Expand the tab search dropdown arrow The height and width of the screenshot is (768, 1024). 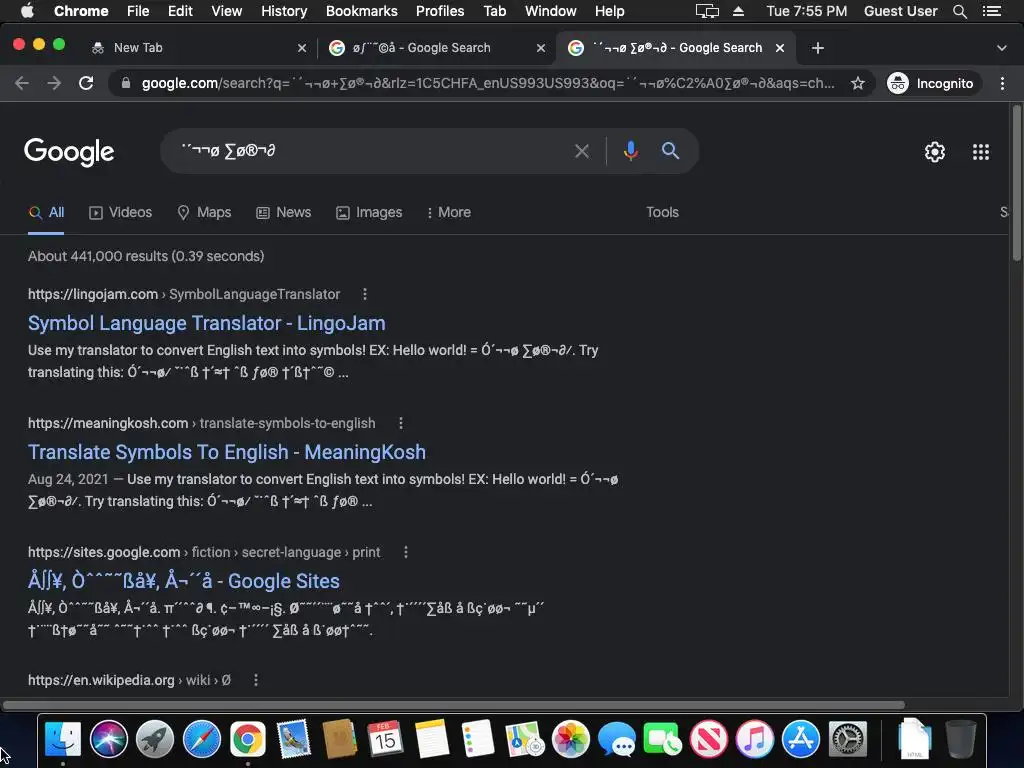(x=1002, y=48)
